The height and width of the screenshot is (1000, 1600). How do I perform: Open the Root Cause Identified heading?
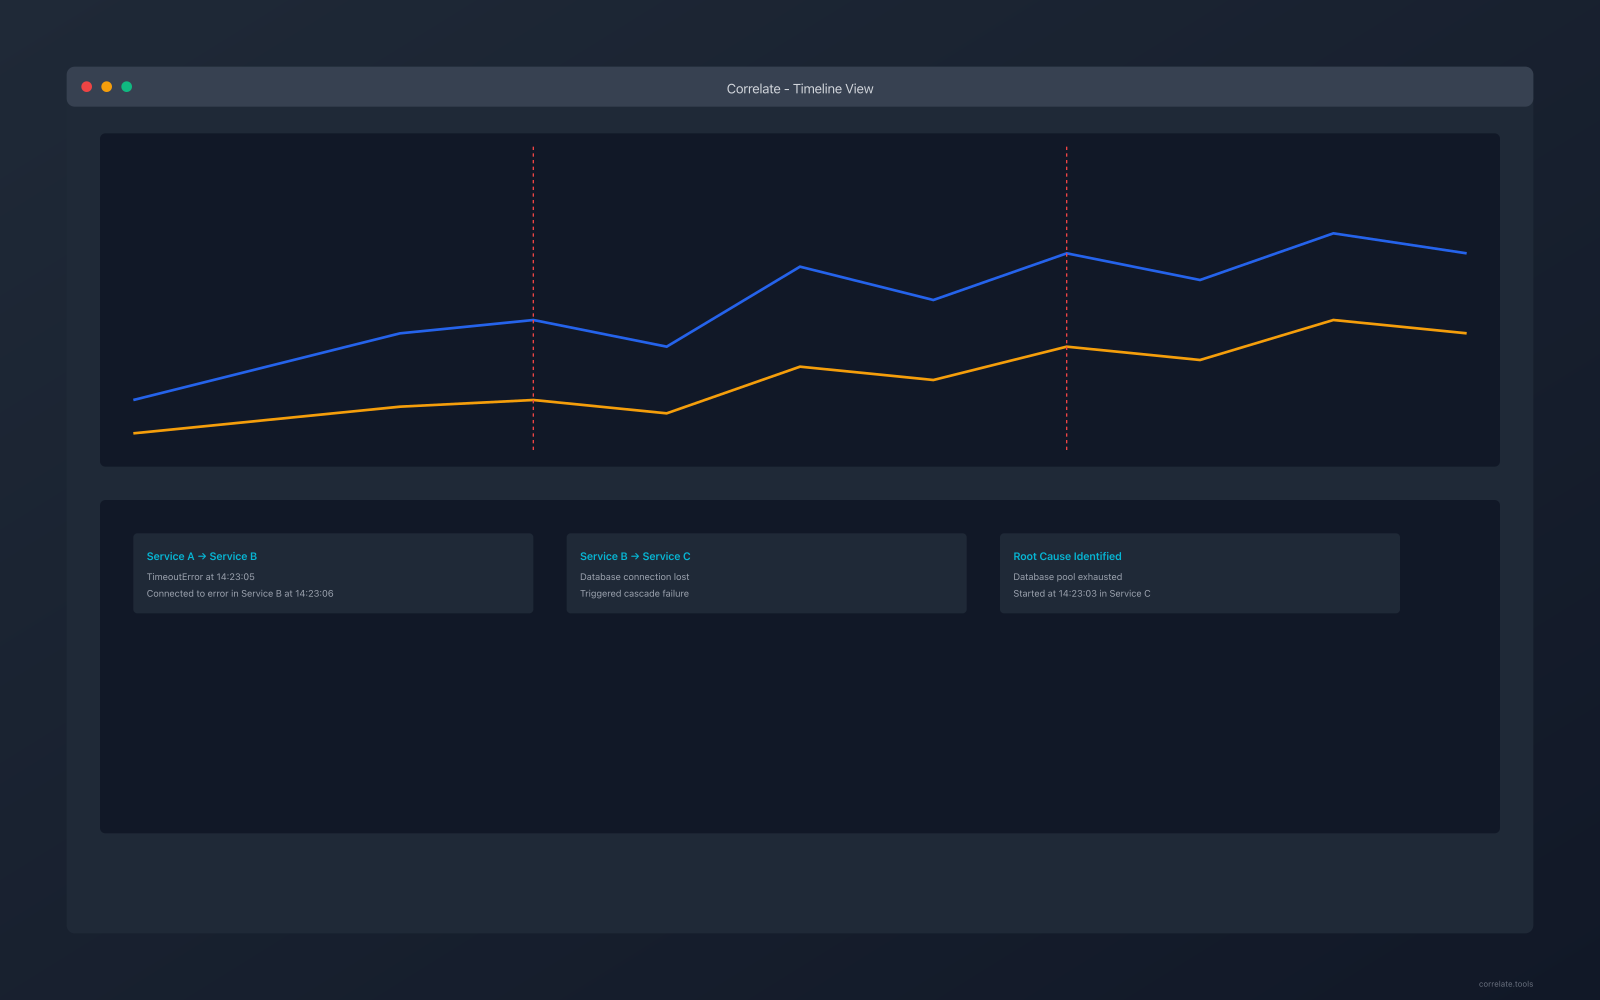pyautogui.click(x=1067, y=557)
